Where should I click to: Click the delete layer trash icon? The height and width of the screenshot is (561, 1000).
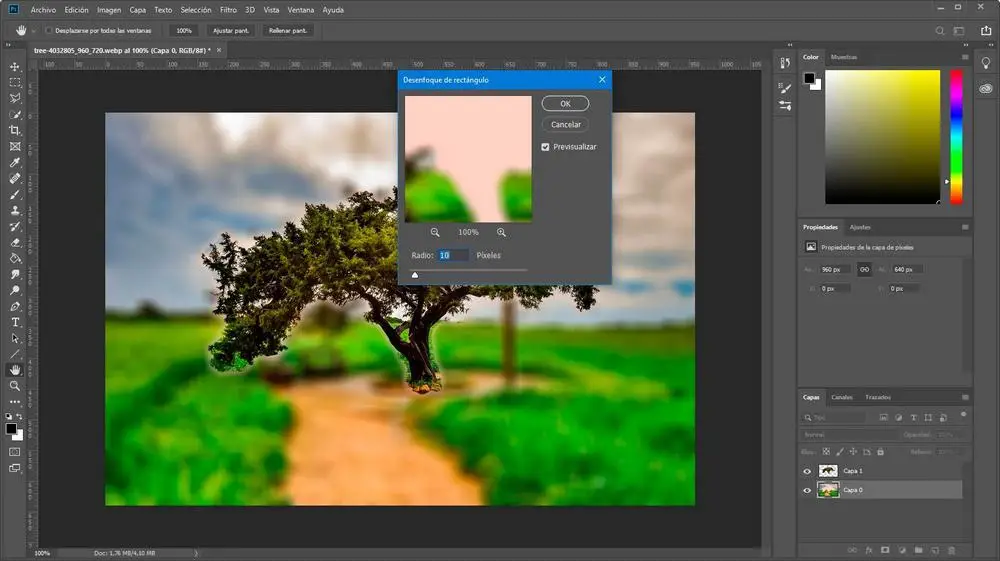(951, 549)
